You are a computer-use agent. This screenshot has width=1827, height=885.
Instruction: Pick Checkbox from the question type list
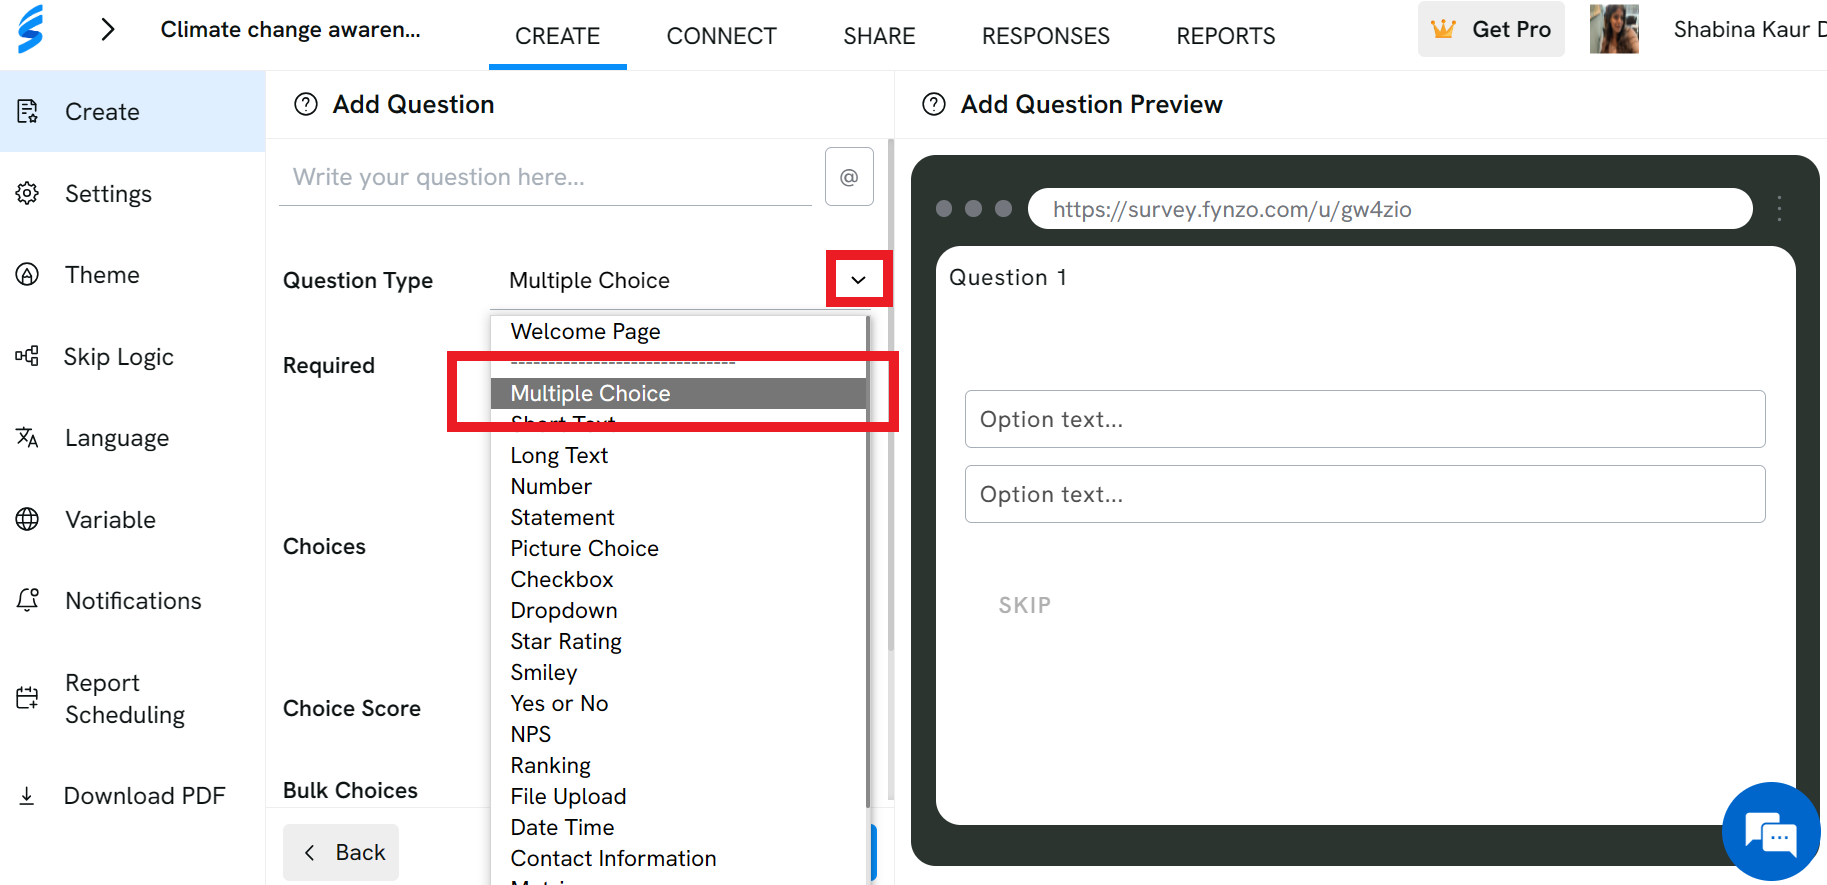click(562, 579)
